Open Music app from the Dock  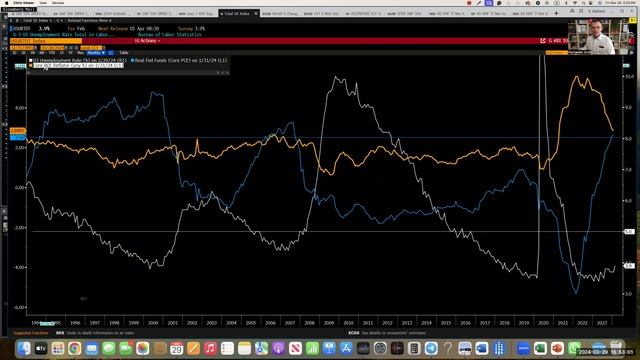point(210,348)
